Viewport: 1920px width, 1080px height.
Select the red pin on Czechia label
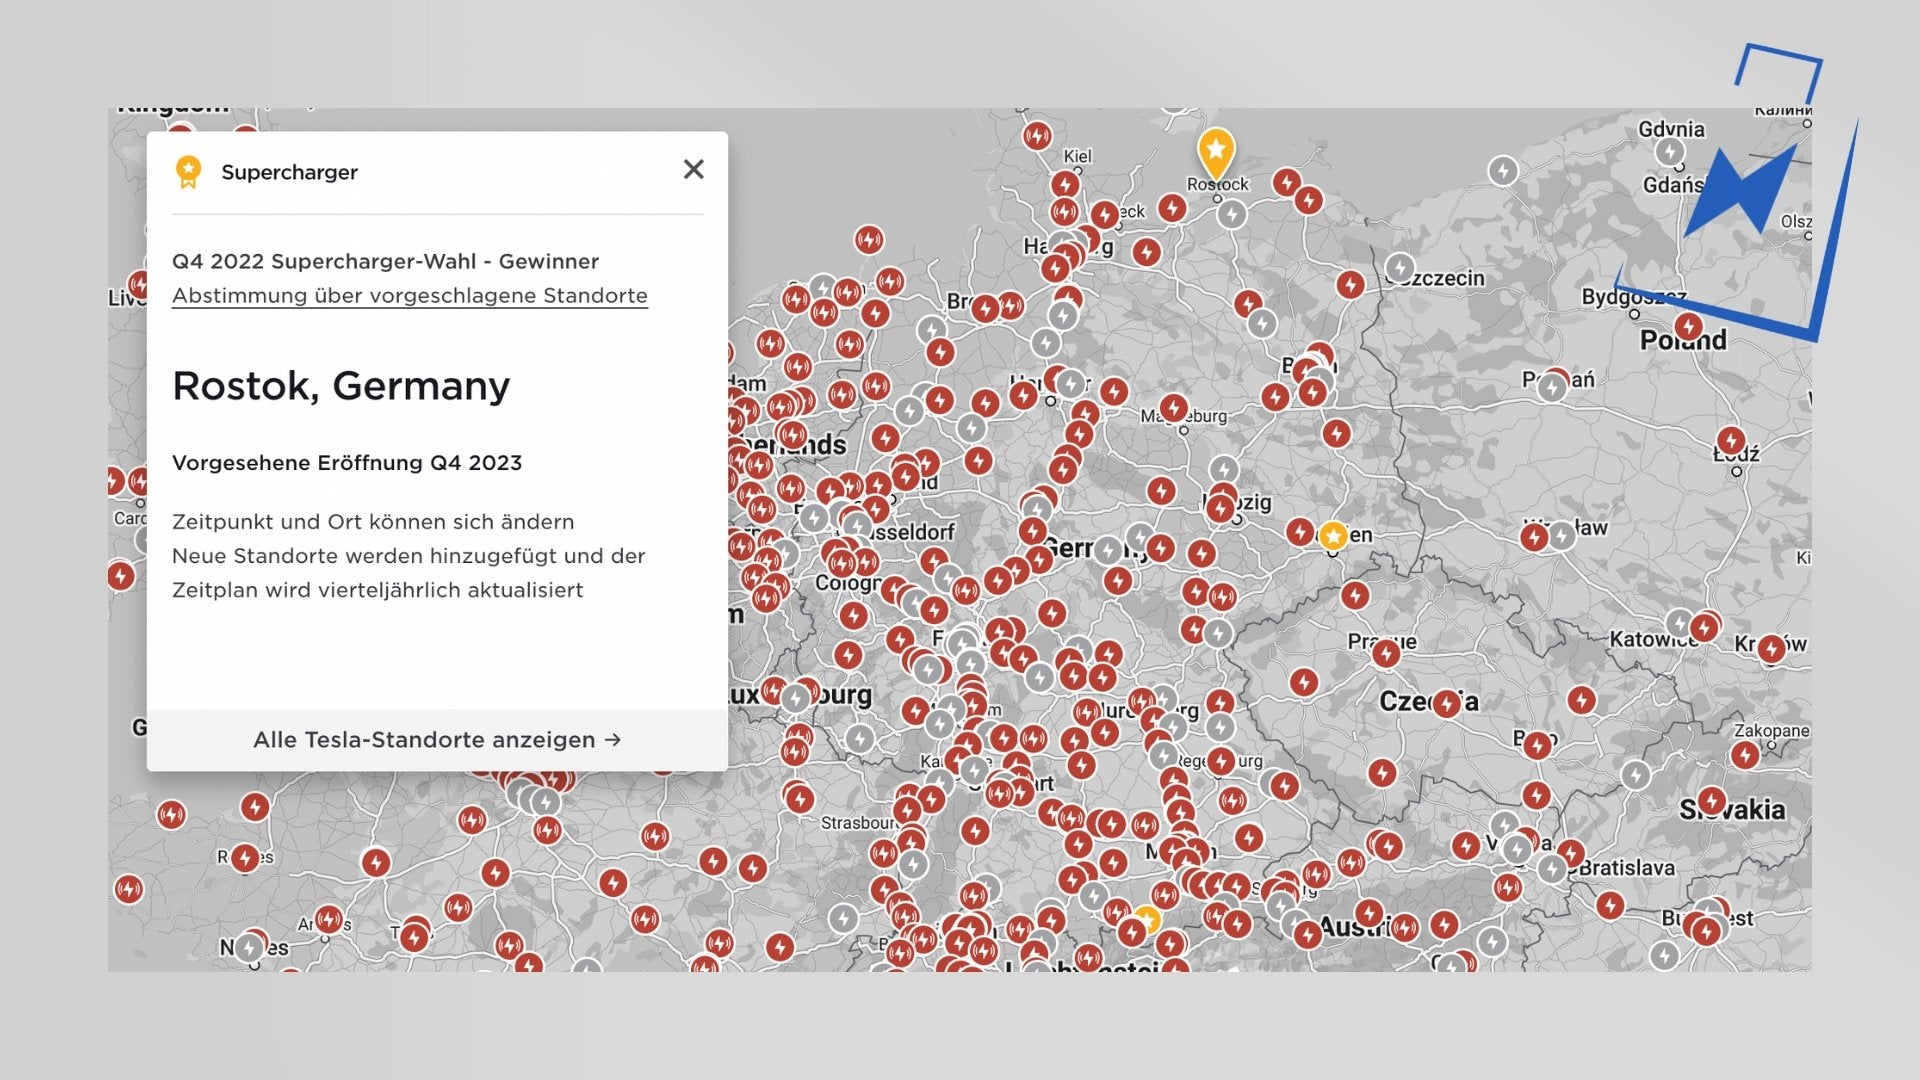pyautogui.click(x=1446, y=704)
